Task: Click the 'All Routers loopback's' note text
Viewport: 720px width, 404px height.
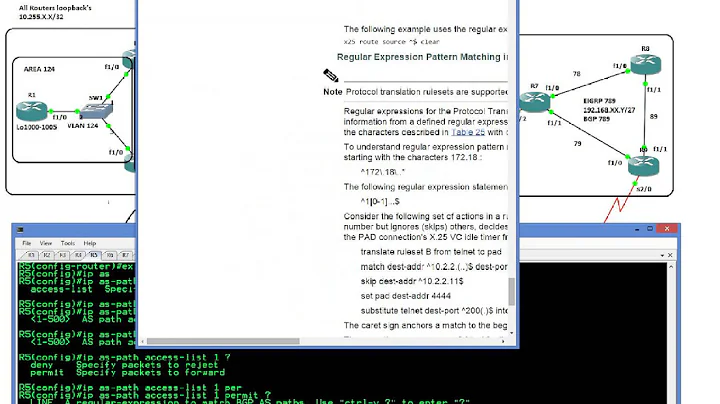Action: 55,8
